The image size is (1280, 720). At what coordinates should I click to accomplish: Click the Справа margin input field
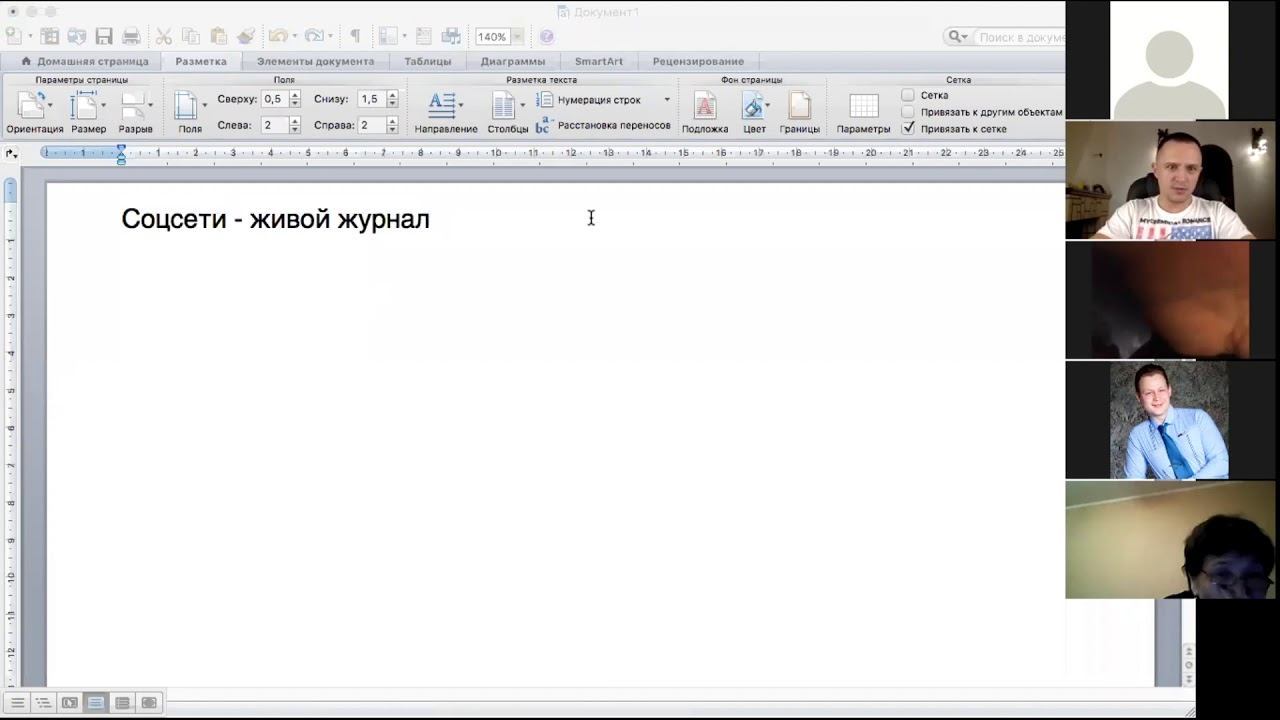coord(371,125)
